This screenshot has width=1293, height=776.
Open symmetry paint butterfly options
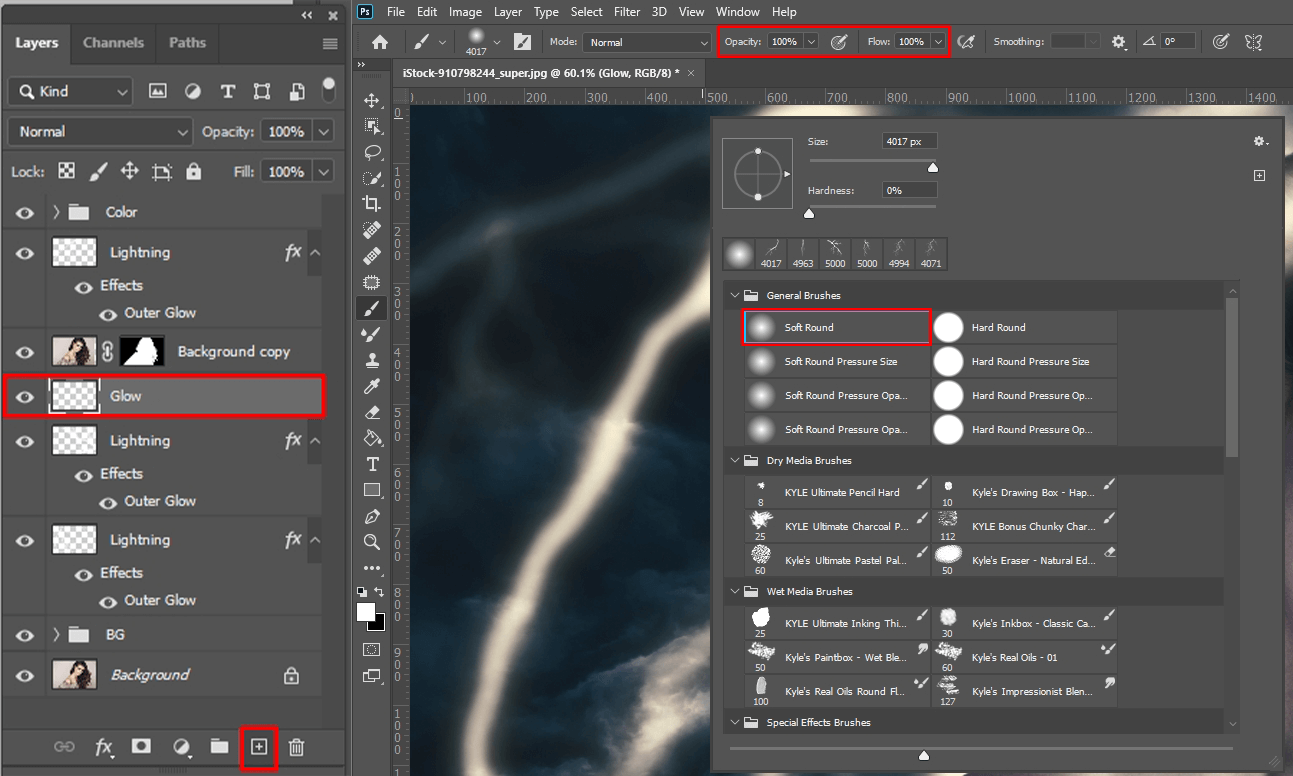point(1253,42)
